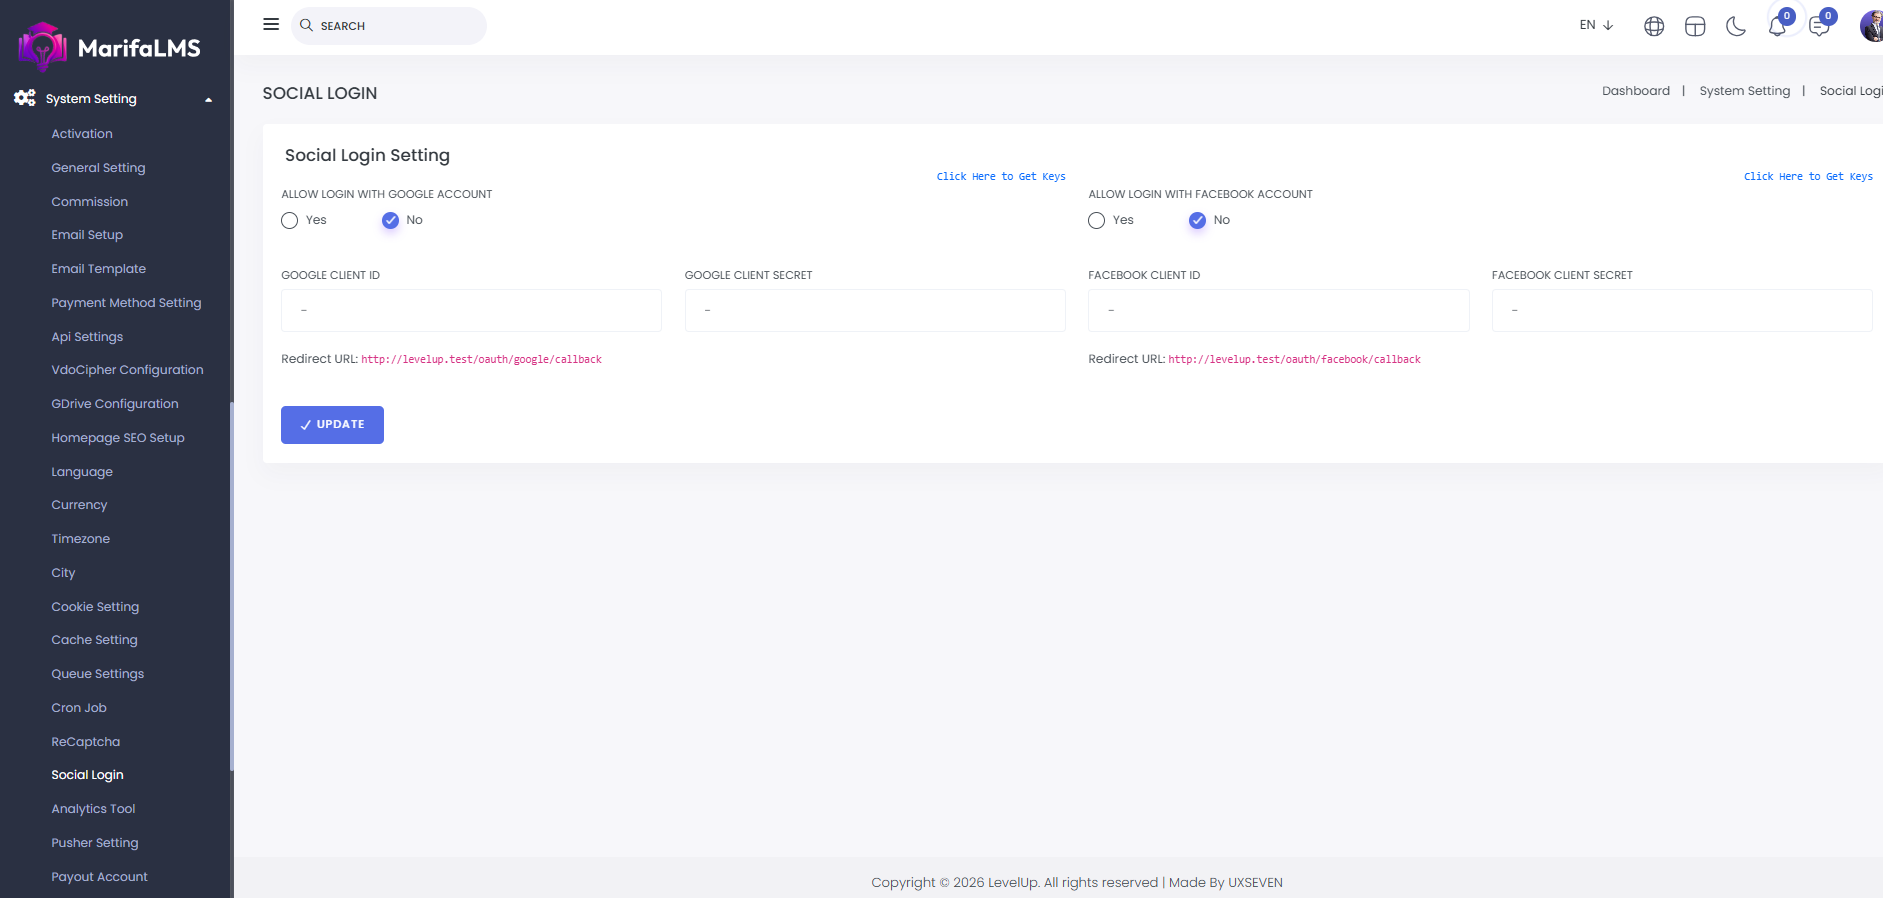Open the notifications bell icon

[x=1777, y=27]
